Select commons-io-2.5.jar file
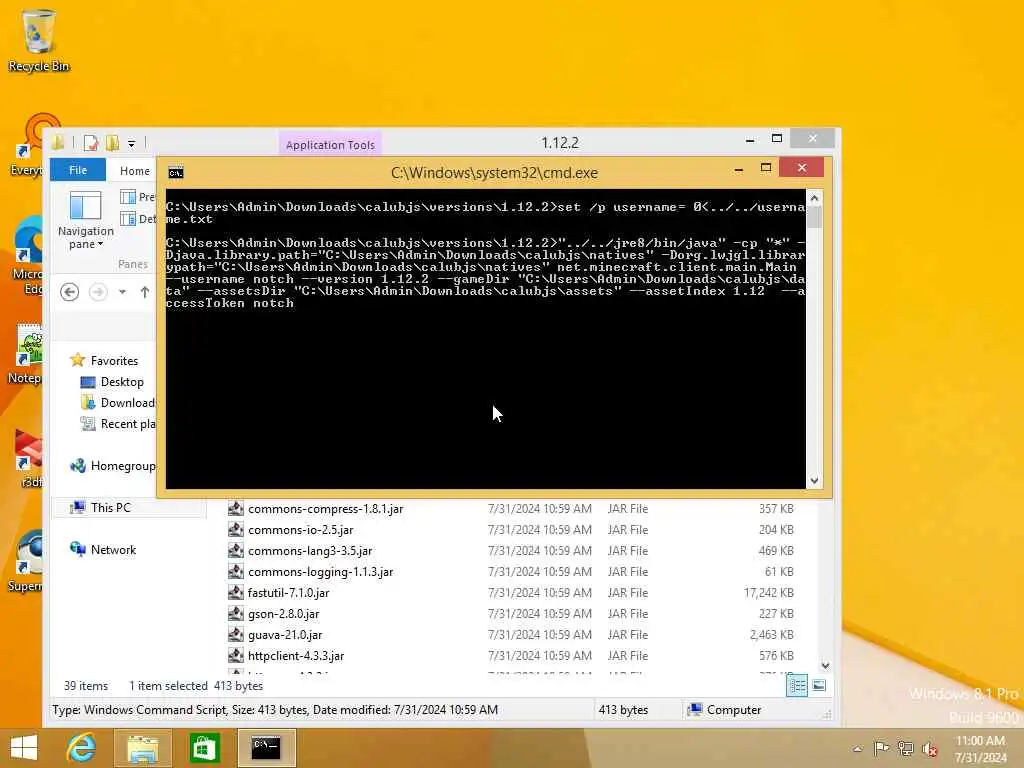Image resolution: width=1024 pixels, height=768 pixels. 300,530
